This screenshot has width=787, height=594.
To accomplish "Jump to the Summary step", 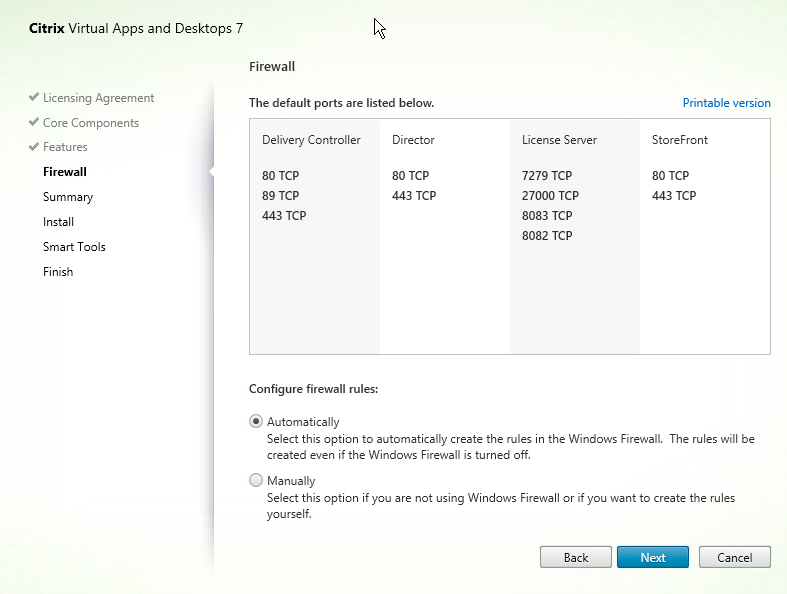I will pos(68,197).
